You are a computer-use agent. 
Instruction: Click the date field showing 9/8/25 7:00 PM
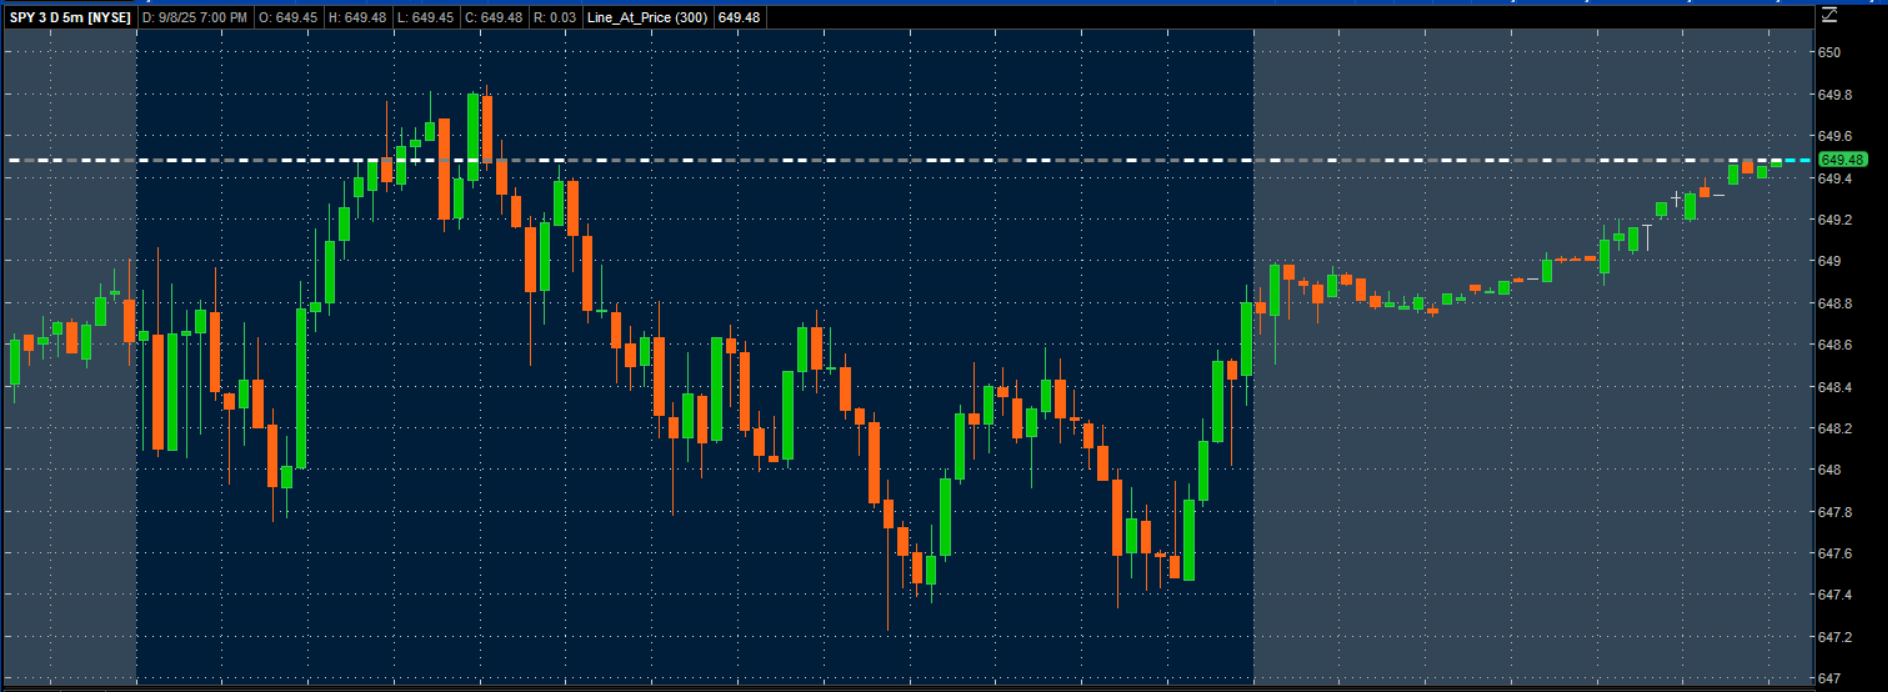(x=195, y=18)
